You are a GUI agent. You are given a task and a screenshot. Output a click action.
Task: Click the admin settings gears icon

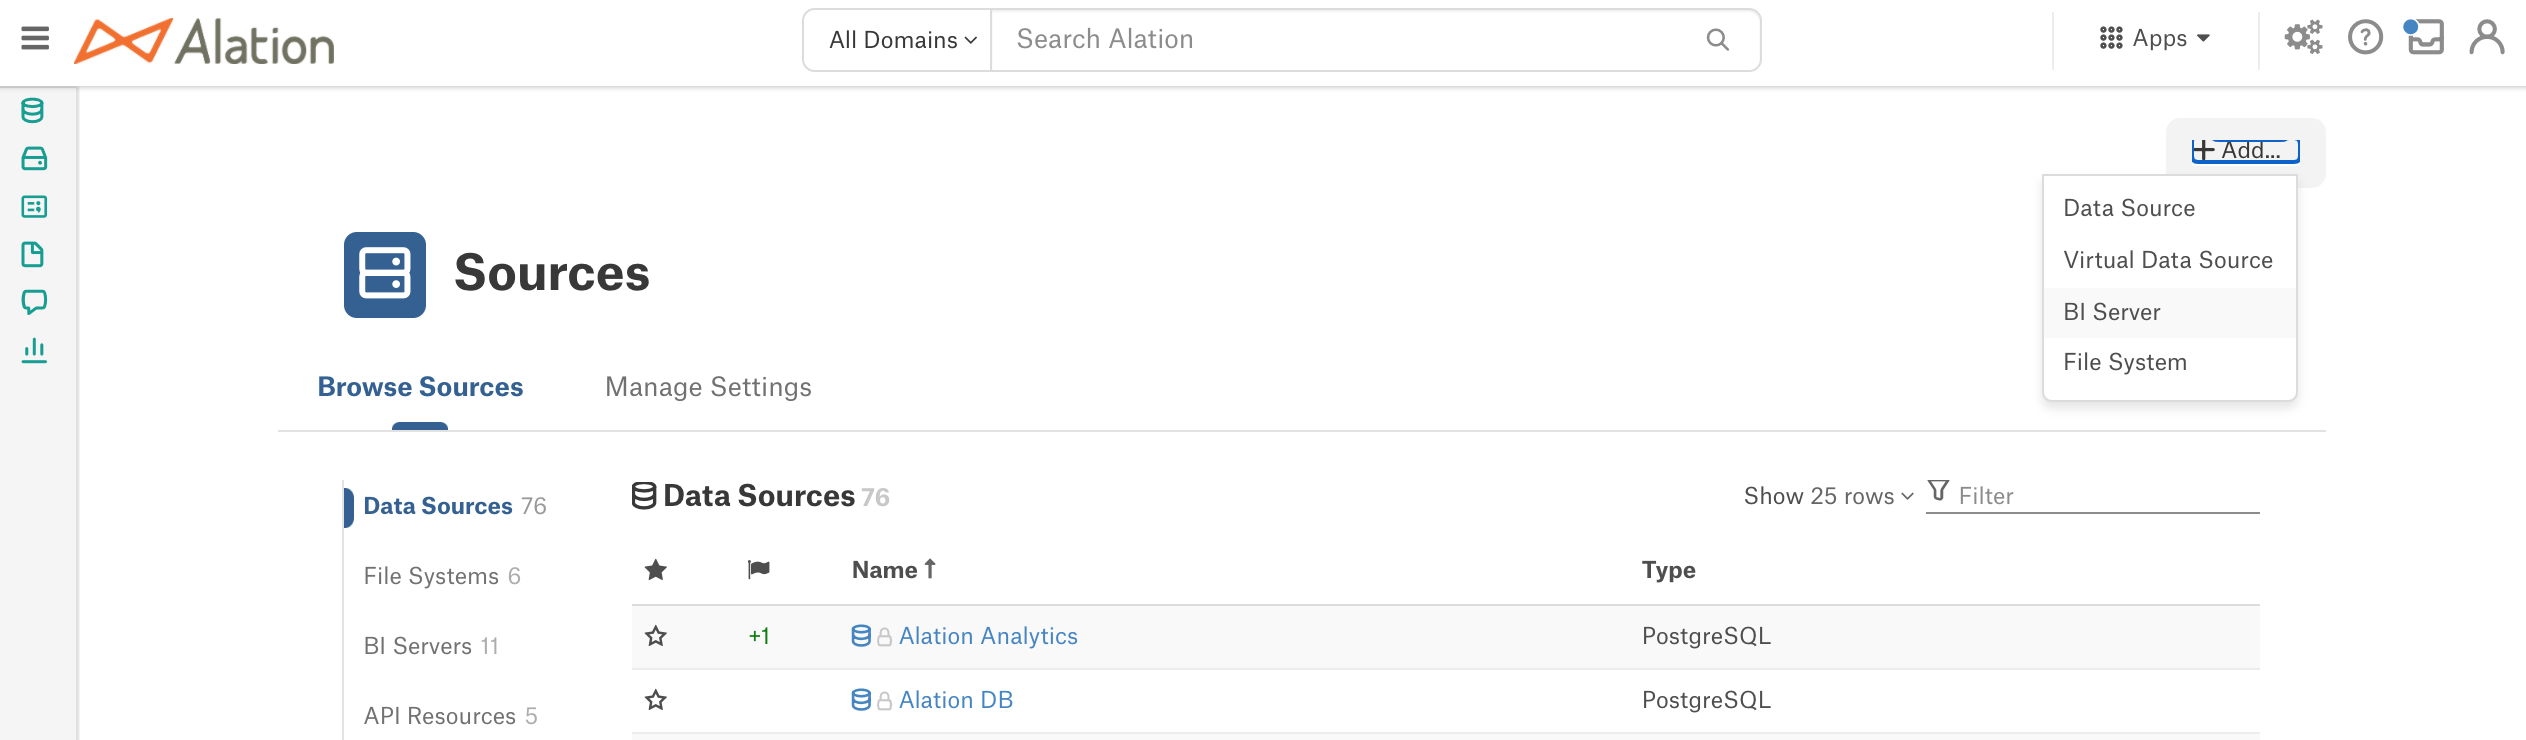coord(2303,39)
